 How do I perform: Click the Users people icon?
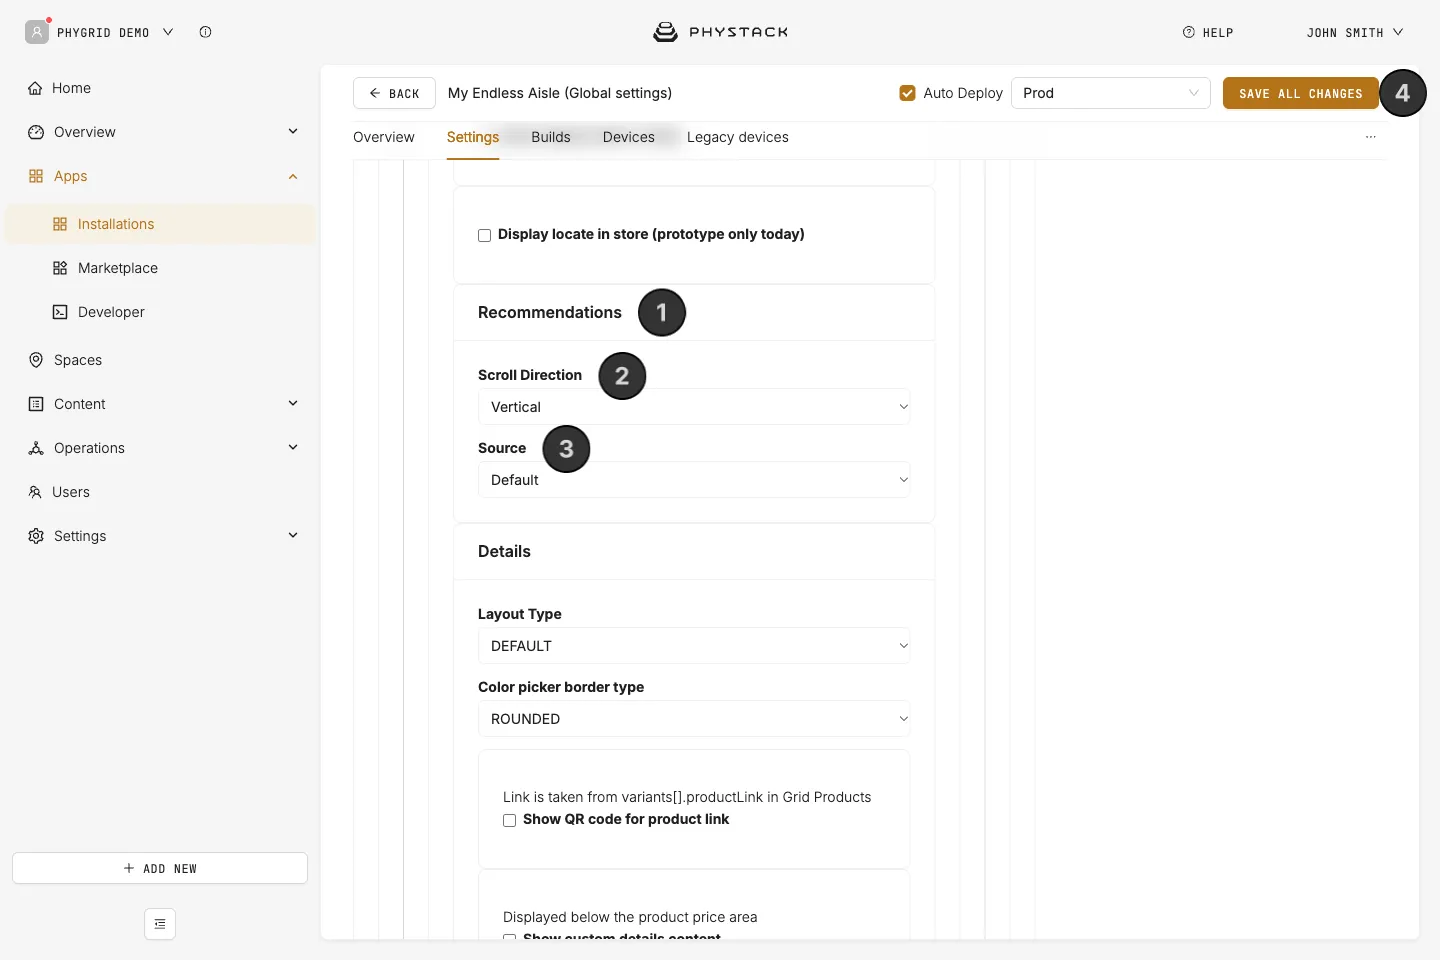[x=35, y=492]
